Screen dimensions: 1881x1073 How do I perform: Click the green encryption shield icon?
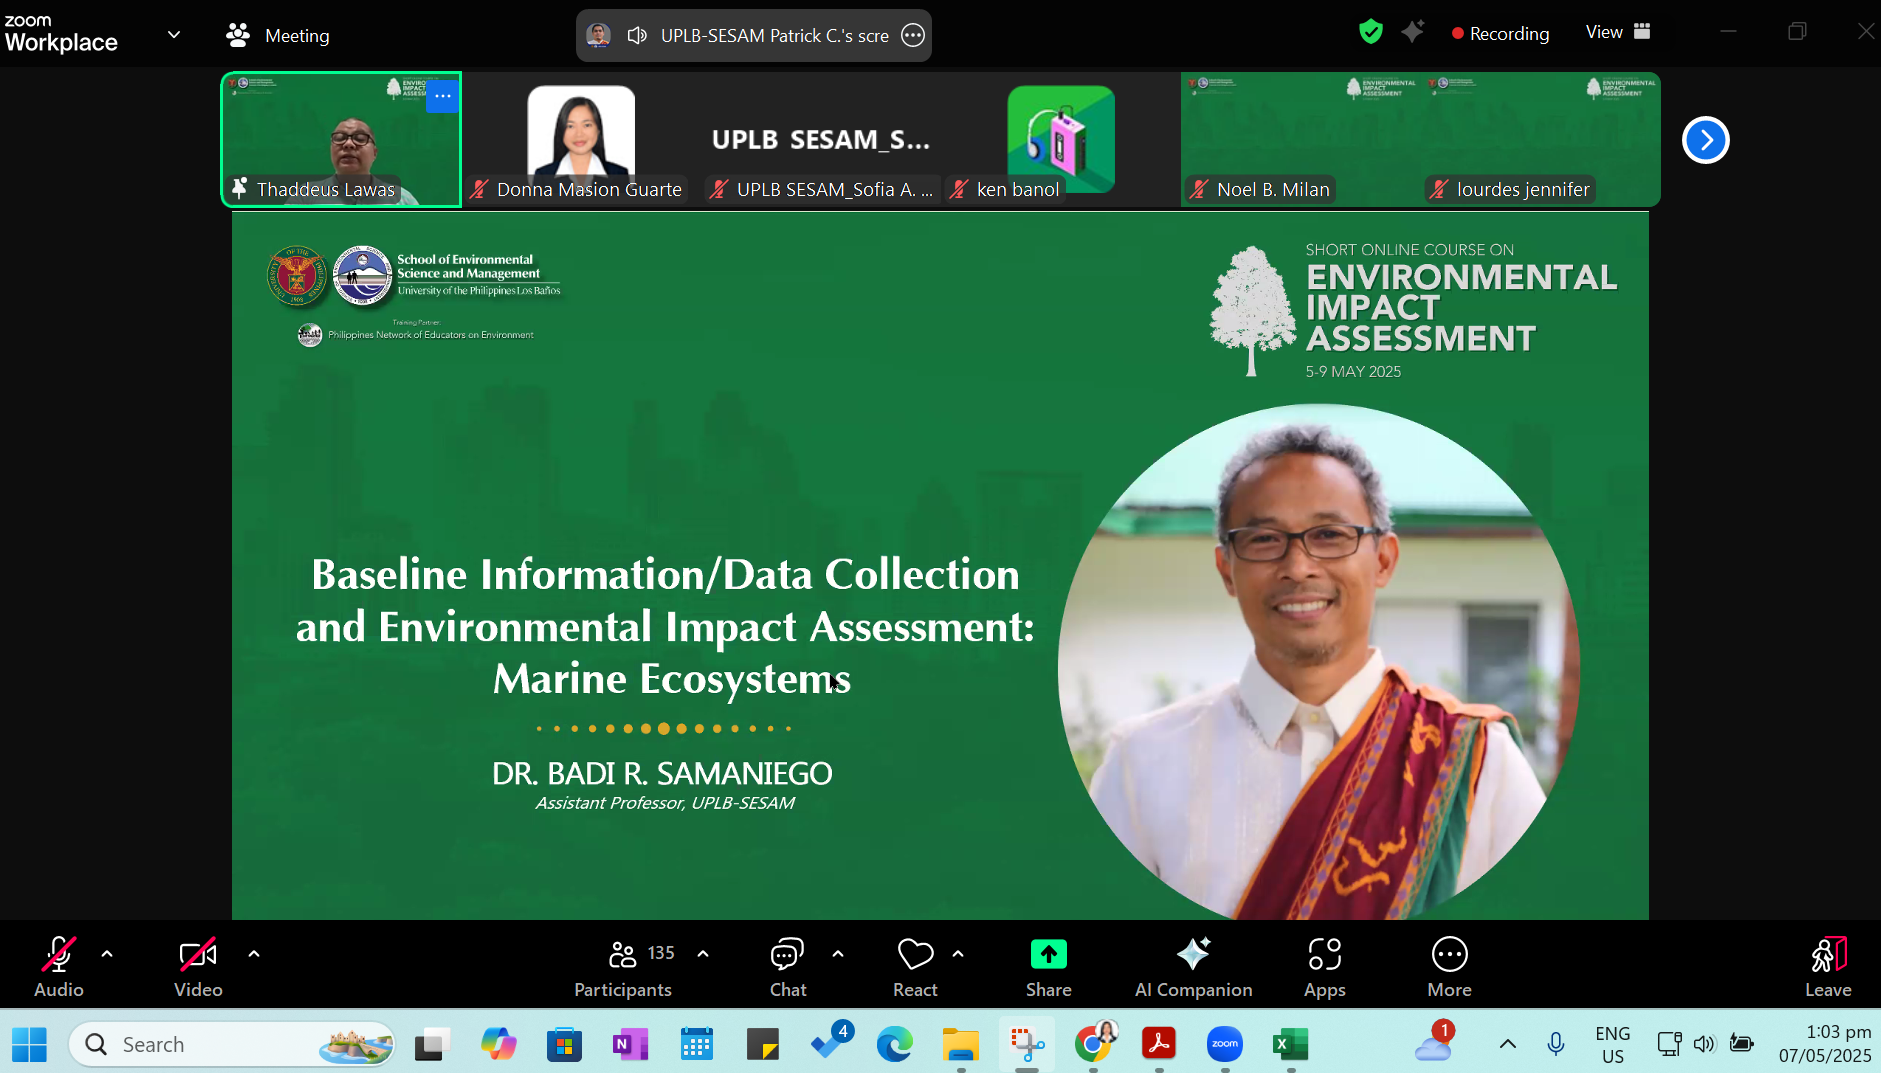point(1370,32)
